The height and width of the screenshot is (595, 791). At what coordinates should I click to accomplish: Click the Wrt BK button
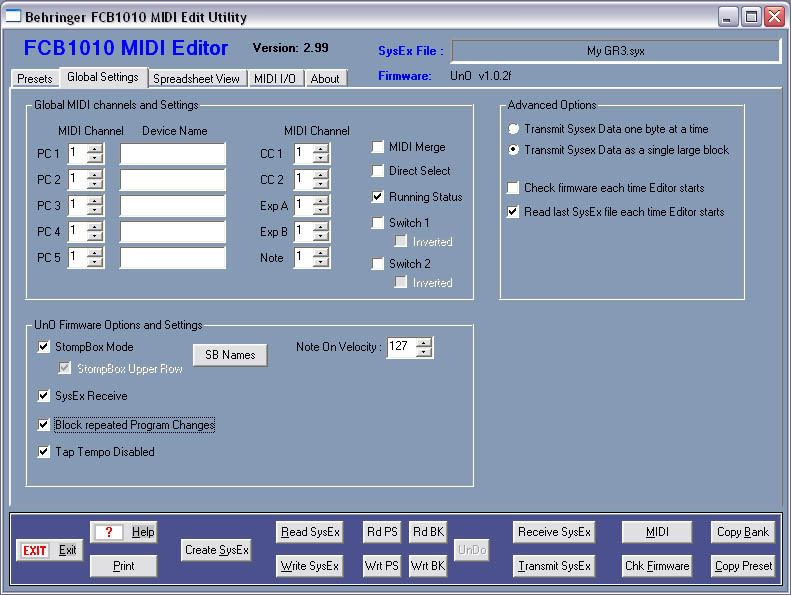(428, 566)
